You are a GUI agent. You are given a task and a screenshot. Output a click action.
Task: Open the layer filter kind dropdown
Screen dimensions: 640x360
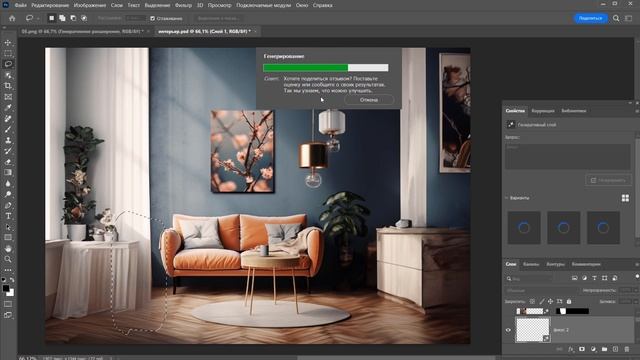[530, 278]
